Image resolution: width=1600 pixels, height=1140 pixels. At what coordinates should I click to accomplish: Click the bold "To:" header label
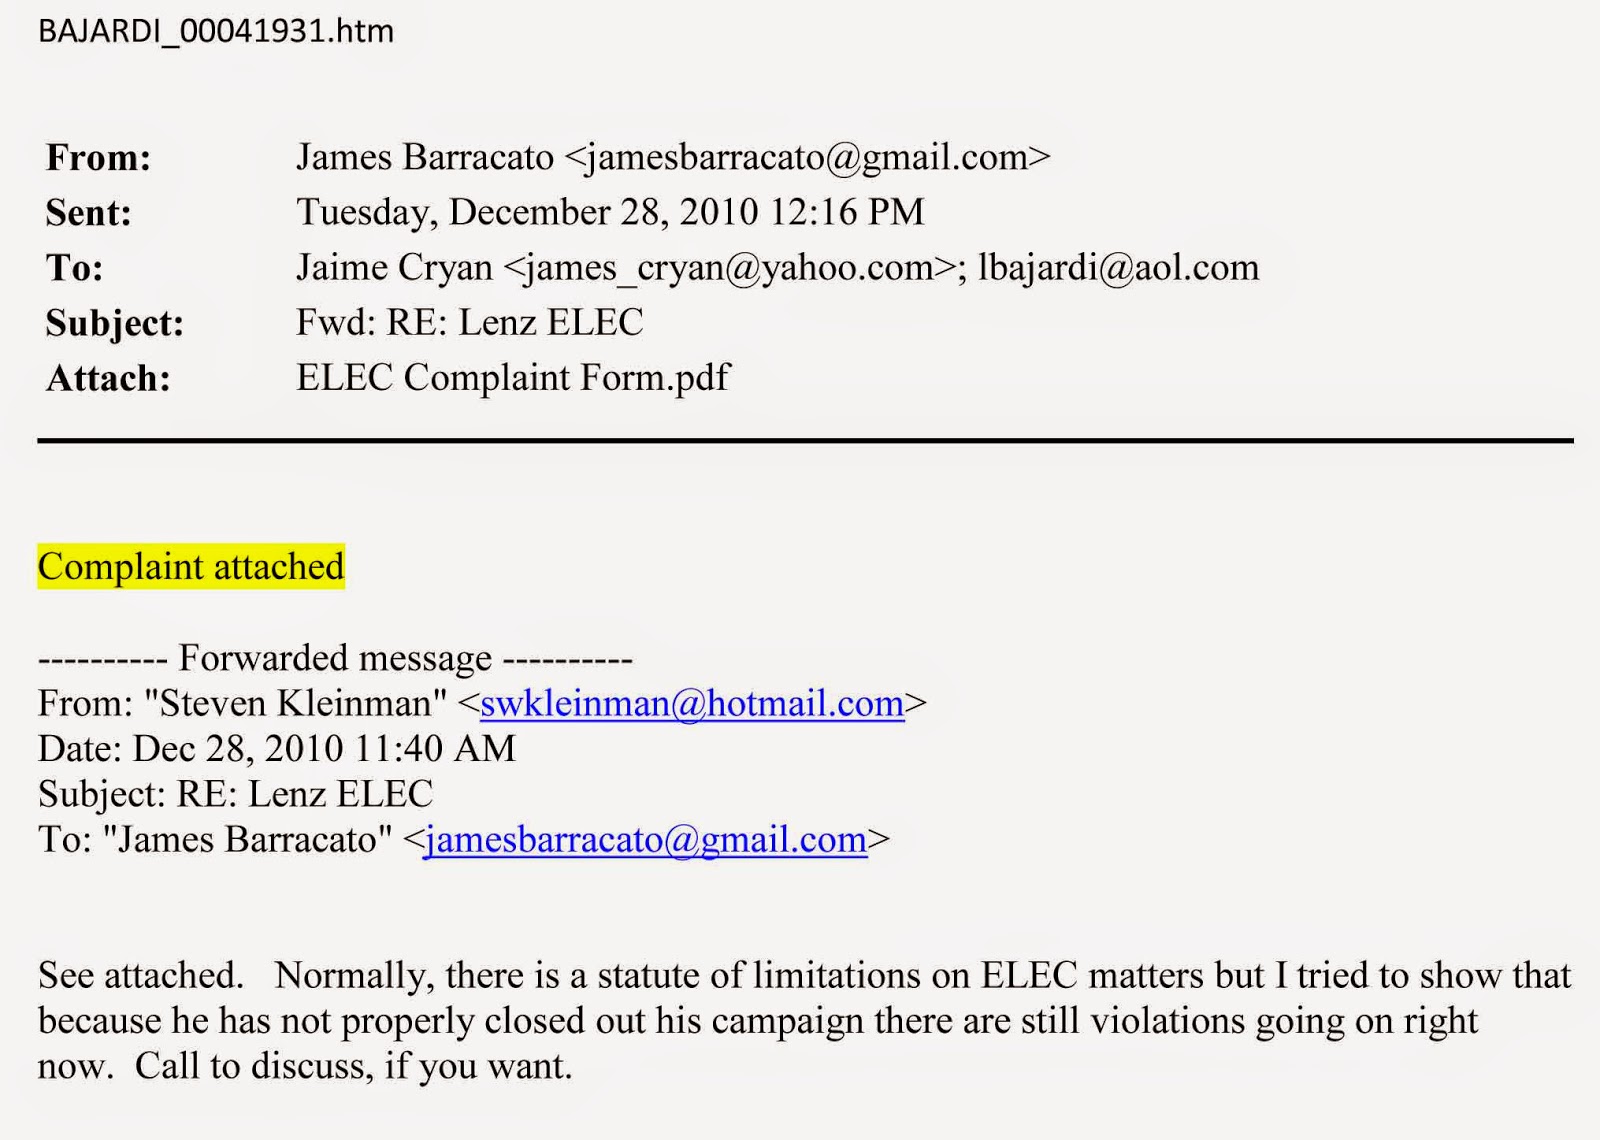pos(74,268)
